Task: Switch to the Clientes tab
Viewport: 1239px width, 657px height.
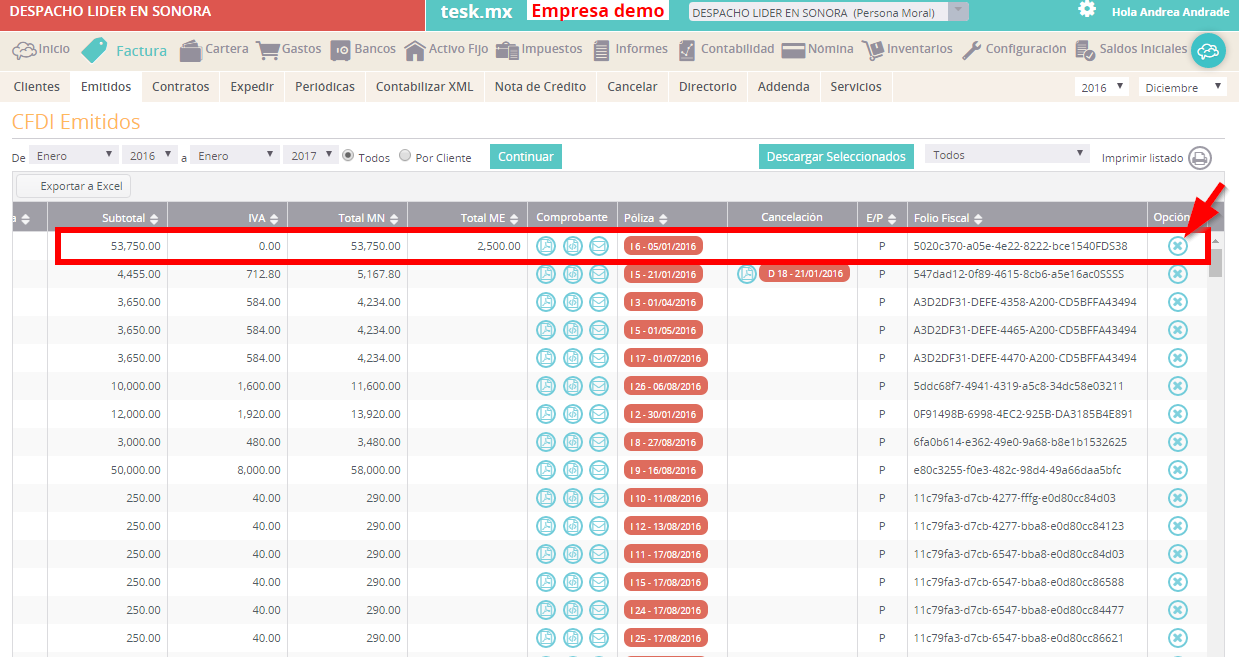Action: 37,87
